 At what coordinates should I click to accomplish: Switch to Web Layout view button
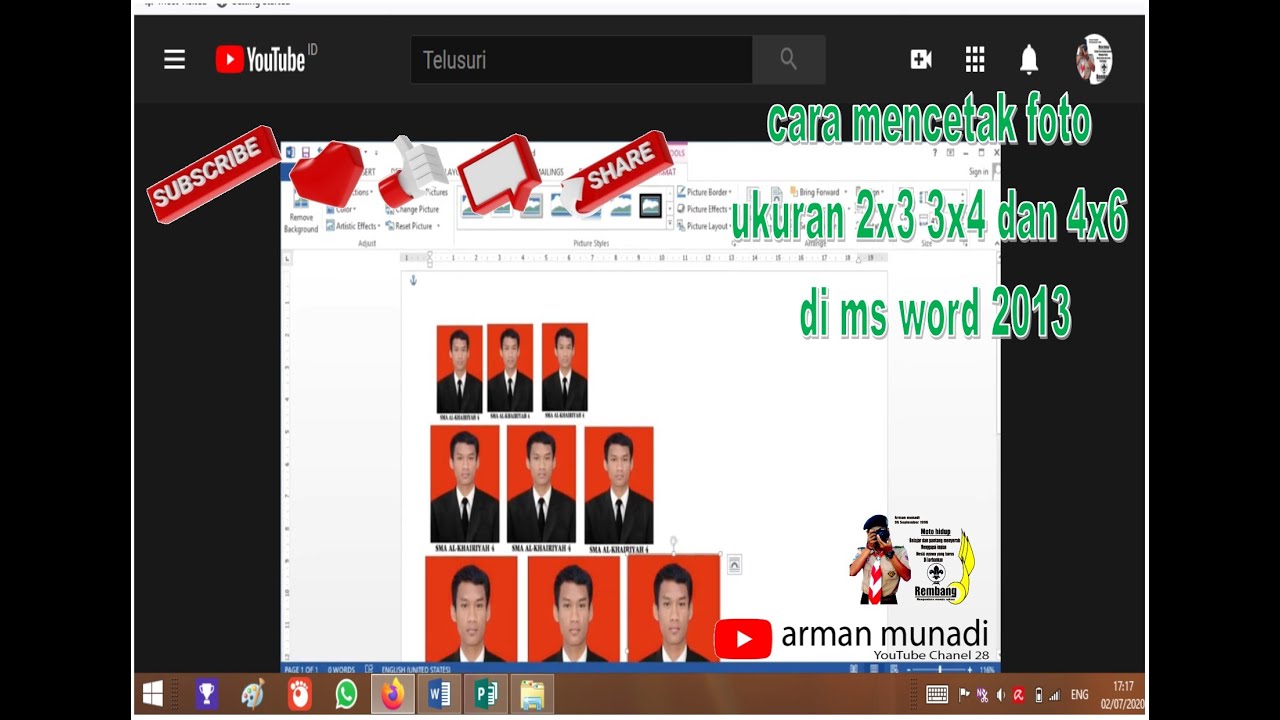click(x=894, y=669)
